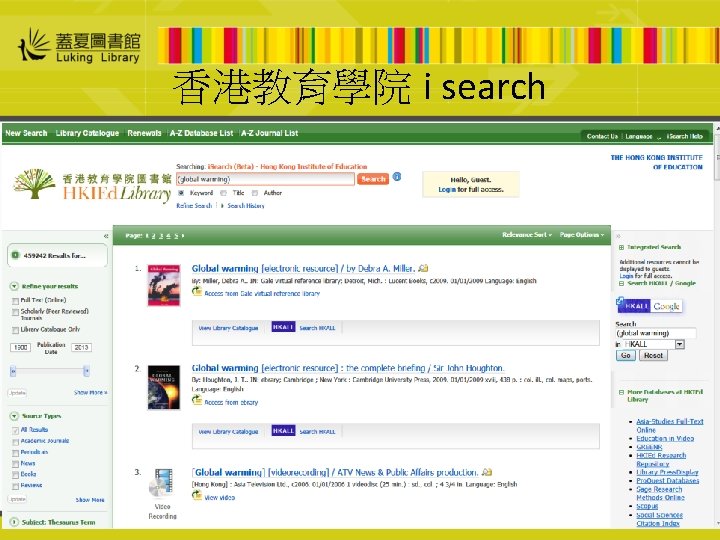Open A-Z Journal List
This screenshot has height=540, width=720.
[270, 133]
